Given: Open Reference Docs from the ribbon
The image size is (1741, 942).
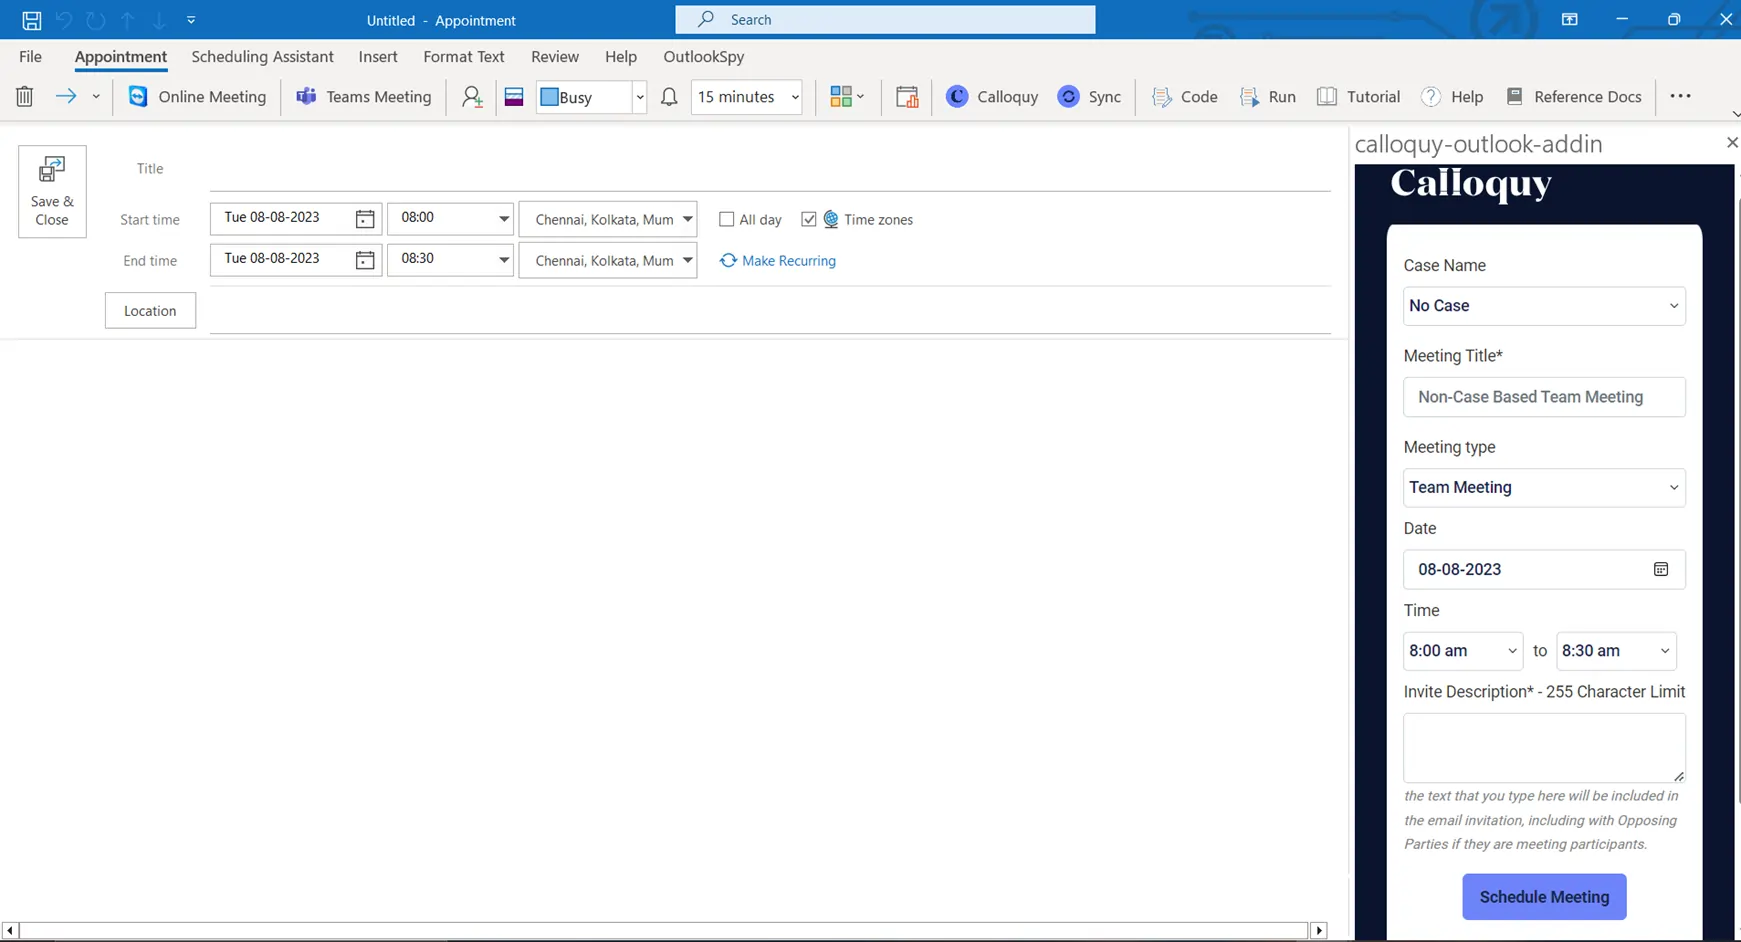Looking at the screenshot, I should [x=1573, y=97].
